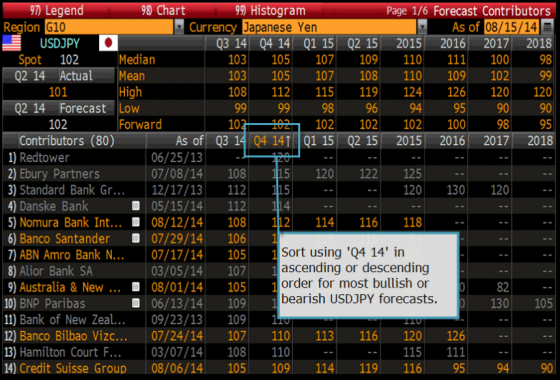Click the High row label
The width and height of the screenshot is (560, 380).
point(130,92)
